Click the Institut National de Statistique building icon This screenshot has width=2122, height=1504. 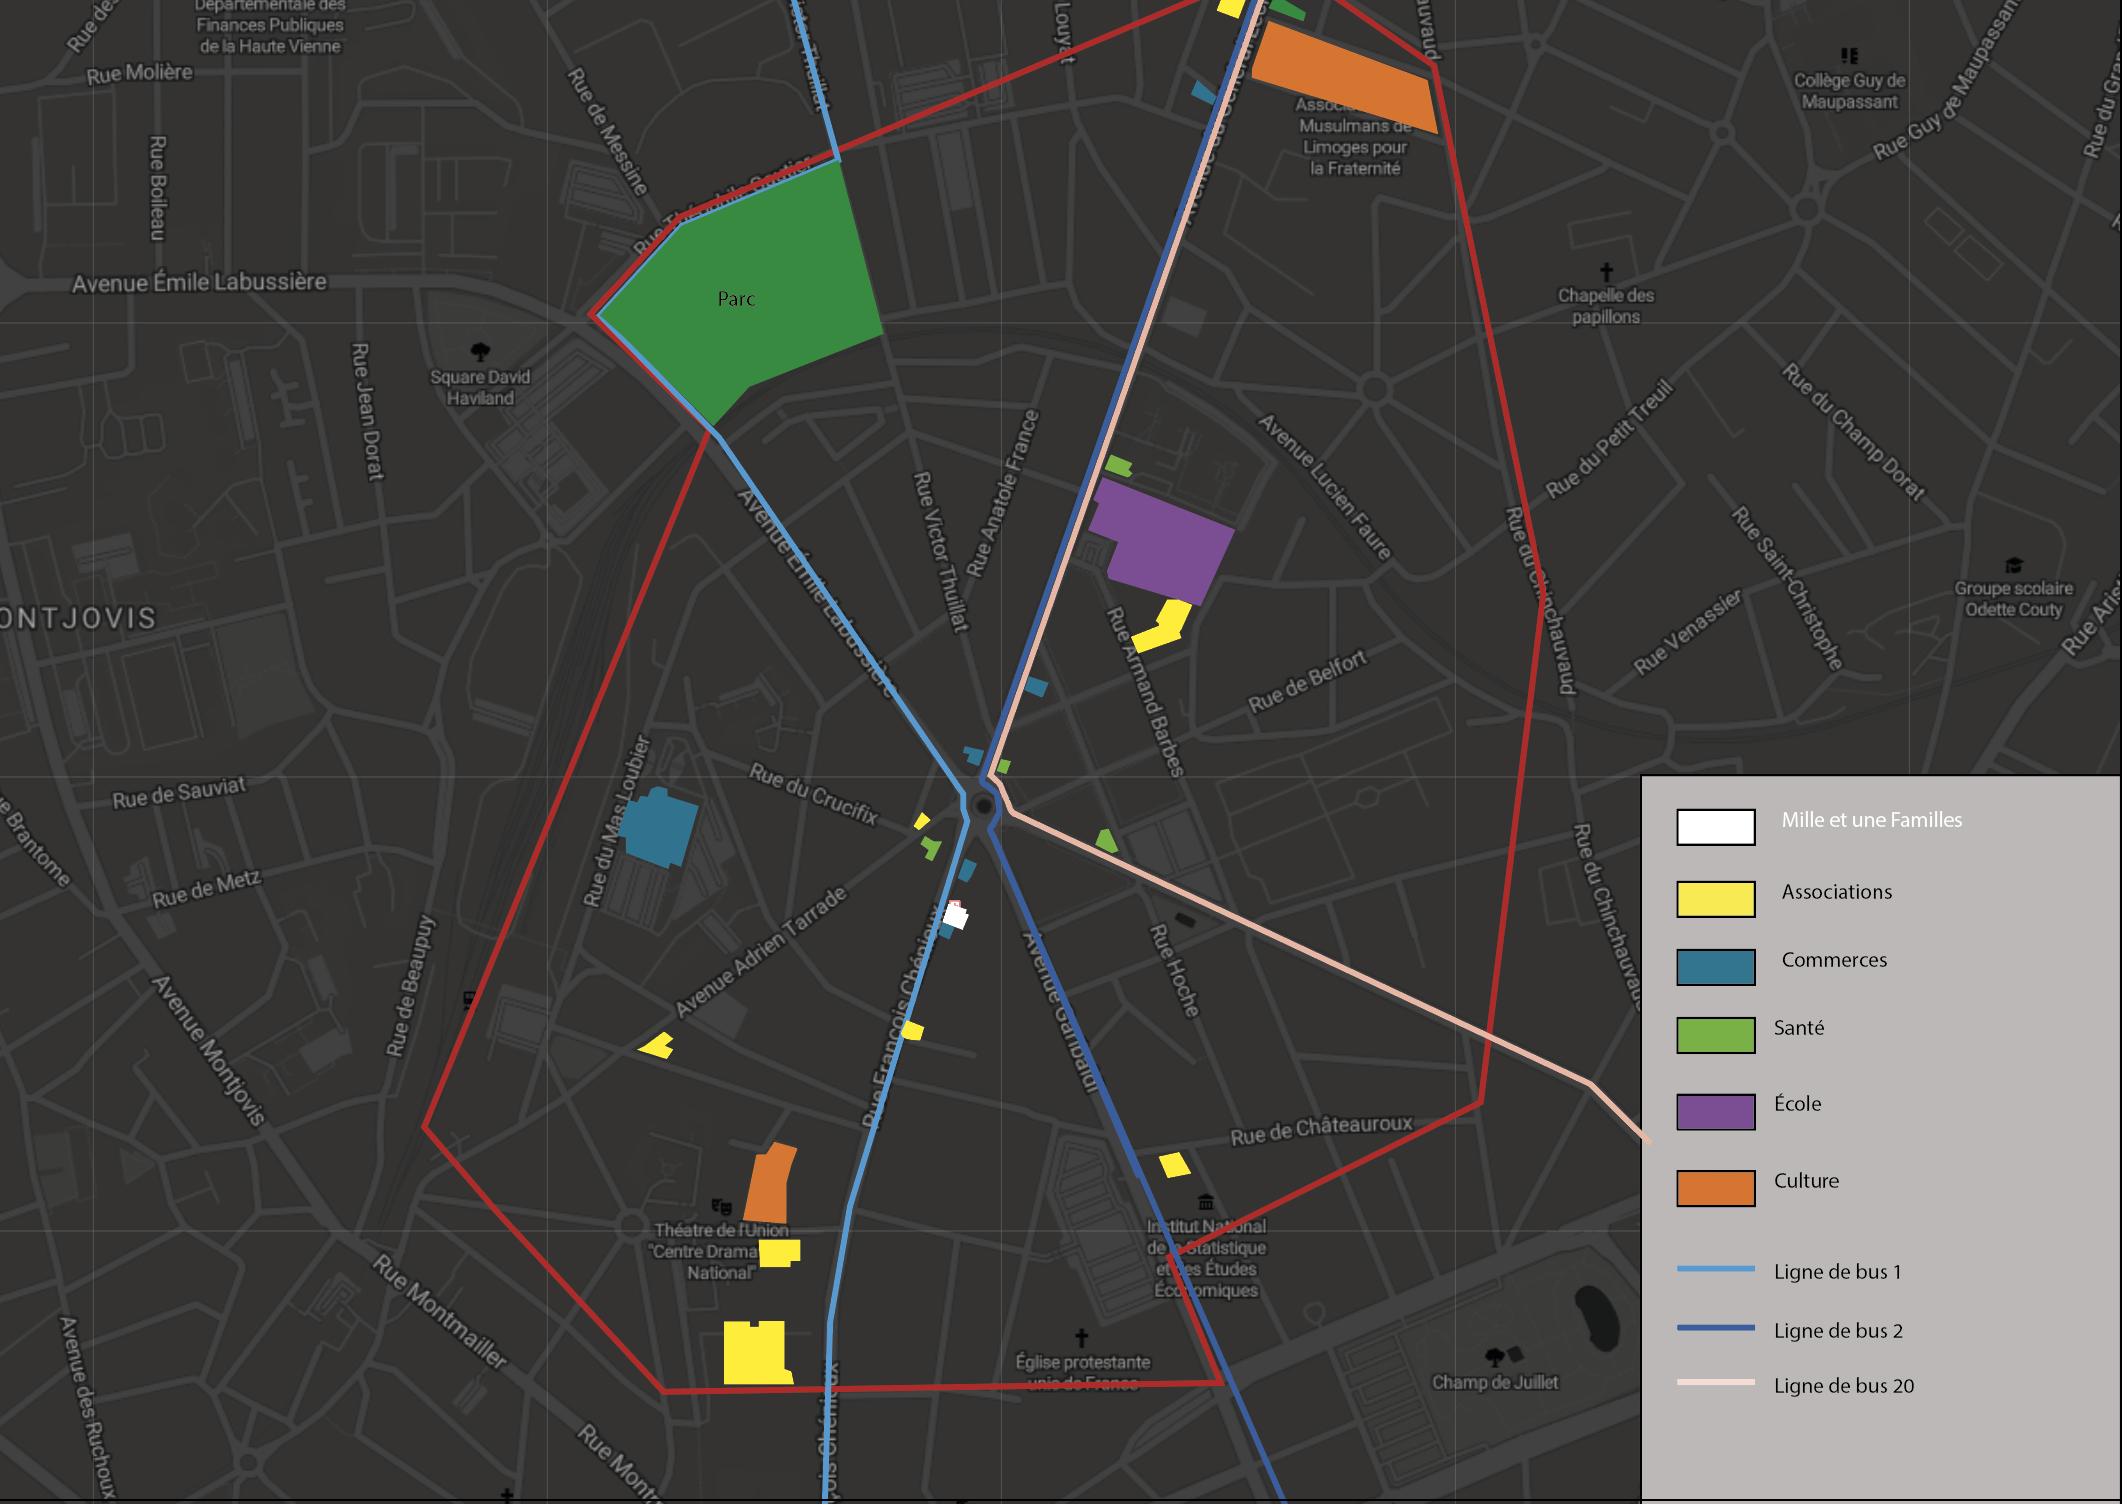point(1206,1202)
